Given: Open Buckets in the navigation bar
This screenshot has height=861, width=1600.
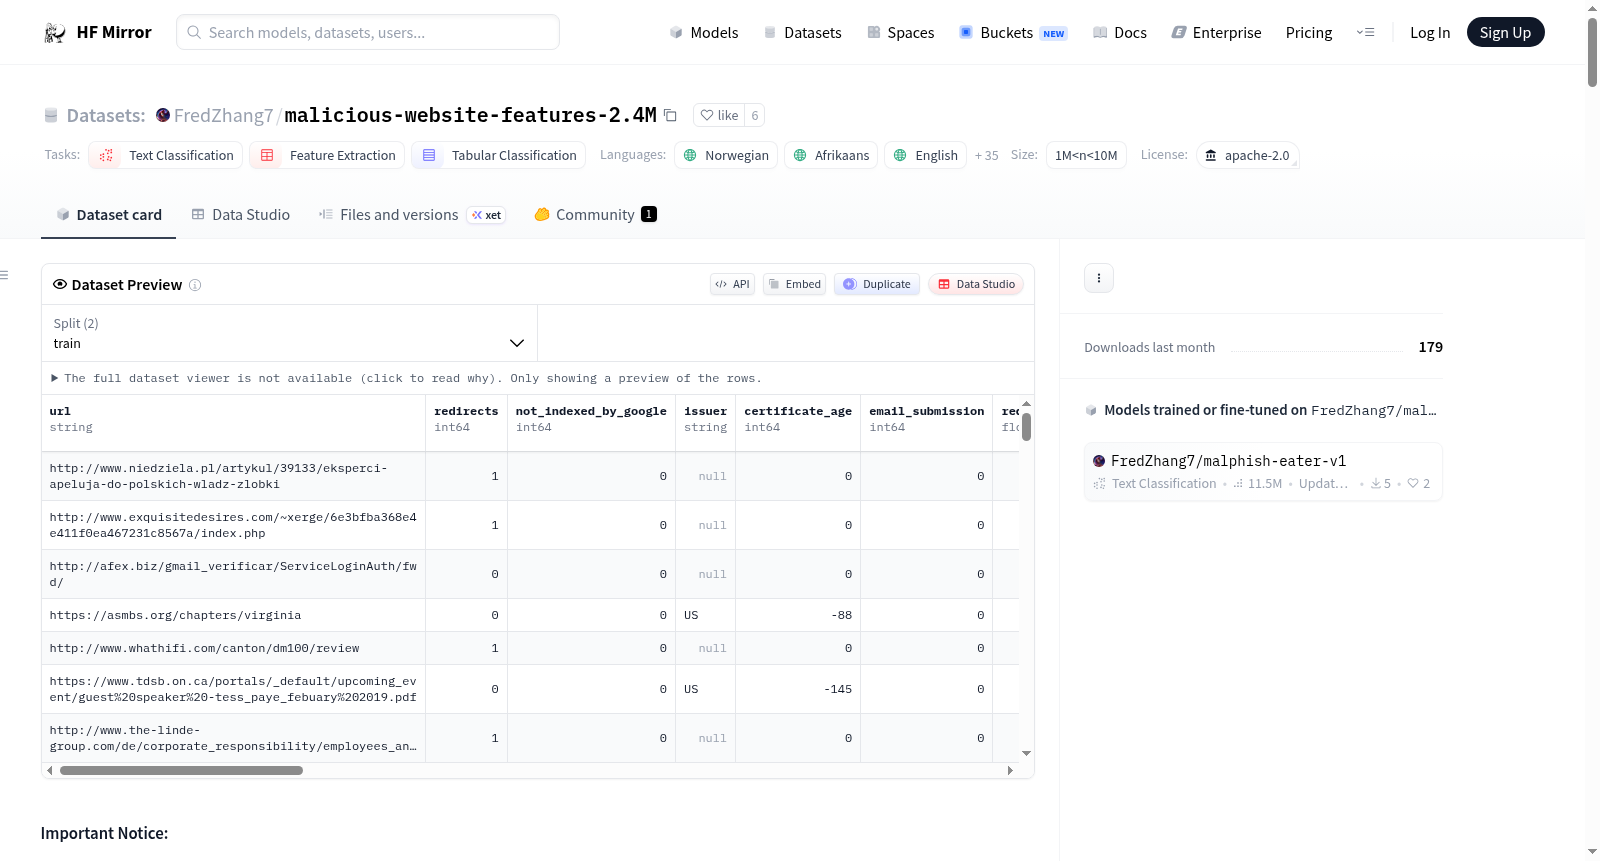Looking at the screenshot, I should point(1013,33).
